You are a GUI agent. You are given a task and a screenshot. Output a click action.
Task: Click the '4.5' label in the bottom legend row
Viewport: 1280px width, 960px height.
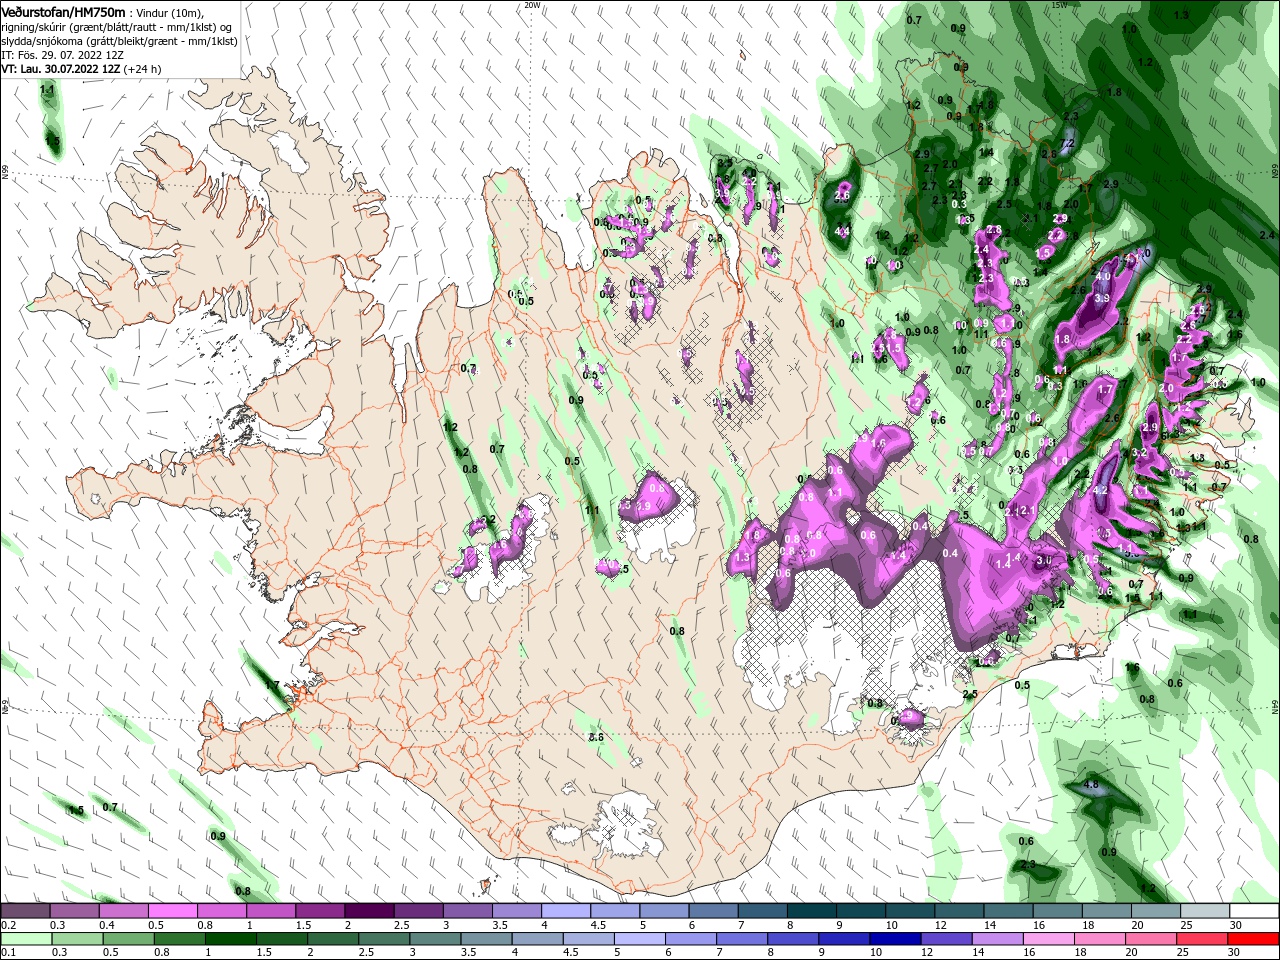pos(570,953)
